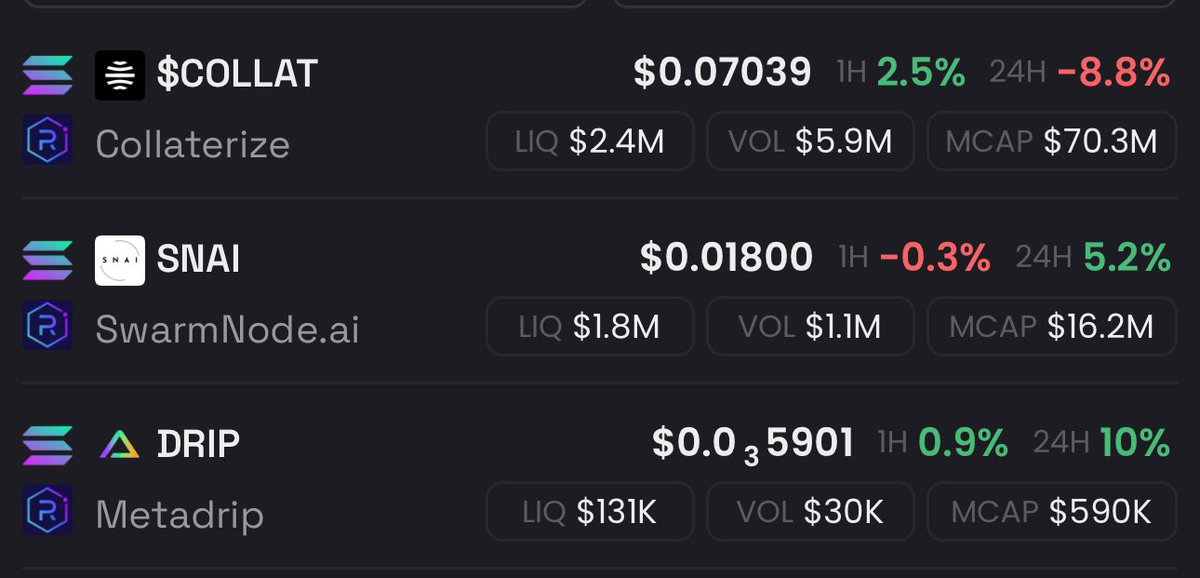Image resolution: width=1200 pixels, height=578 pixels.
Task: Select the LIQ $1.8M badge
Action: [590, 326]
